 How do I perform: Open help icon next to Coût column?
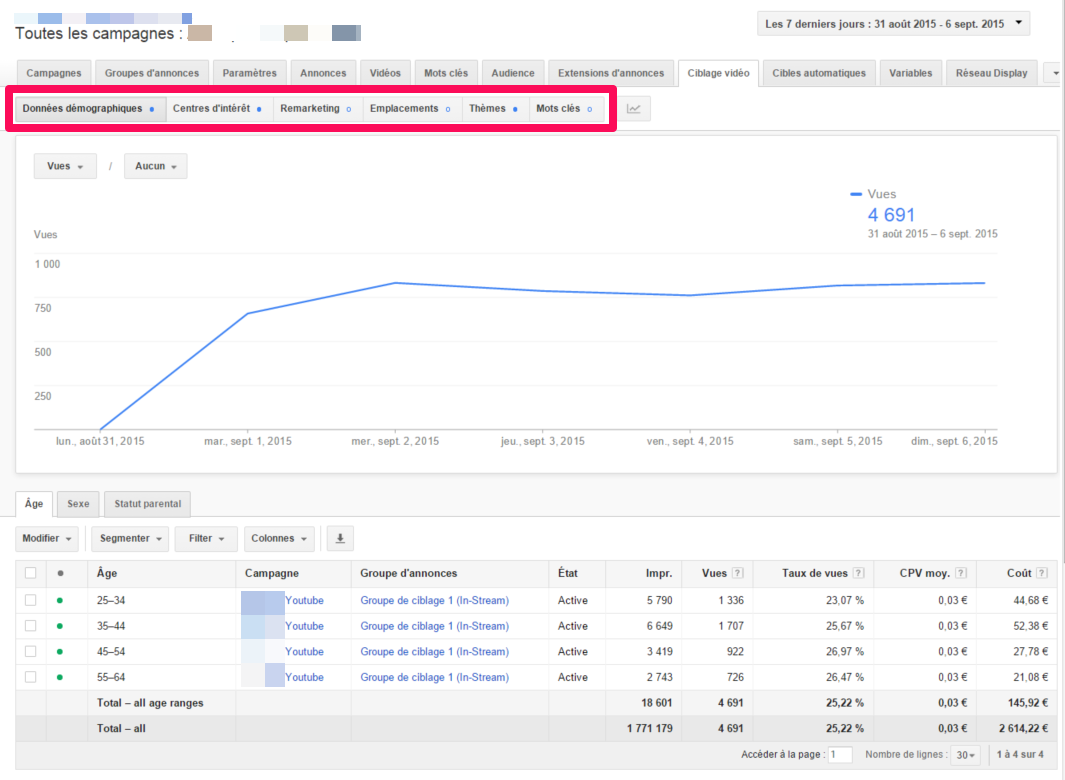coord(1043,573)
